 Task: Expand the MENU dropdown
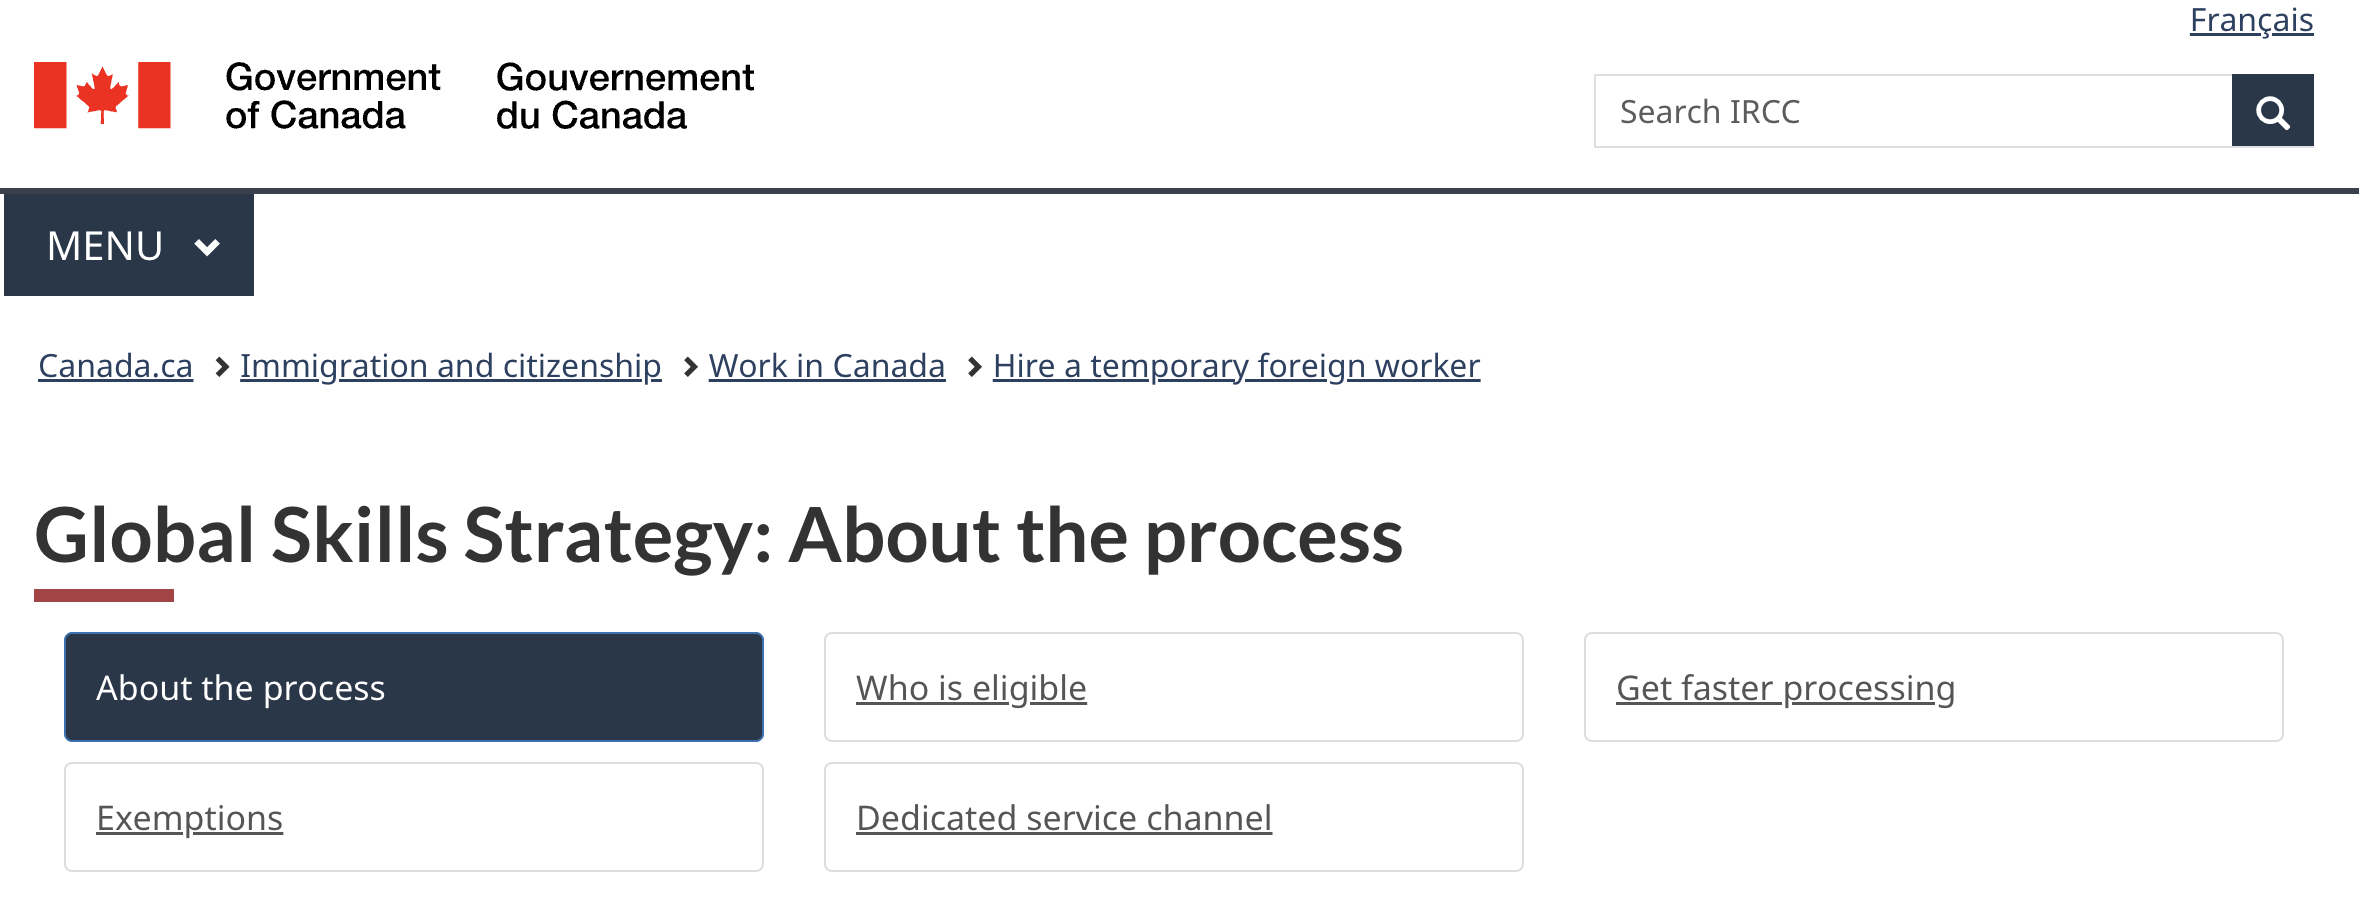click(129, 245)
